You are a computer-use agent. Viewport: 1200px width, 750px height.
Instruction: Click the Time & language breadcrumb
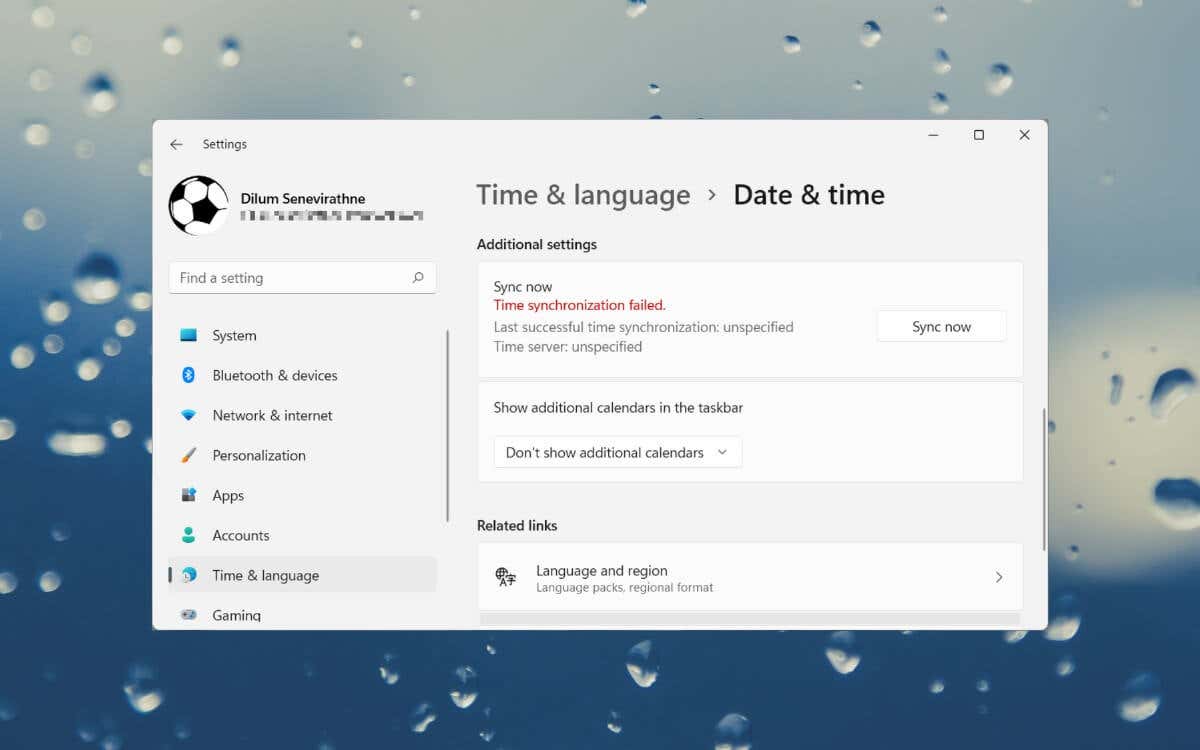click(583, 195)
